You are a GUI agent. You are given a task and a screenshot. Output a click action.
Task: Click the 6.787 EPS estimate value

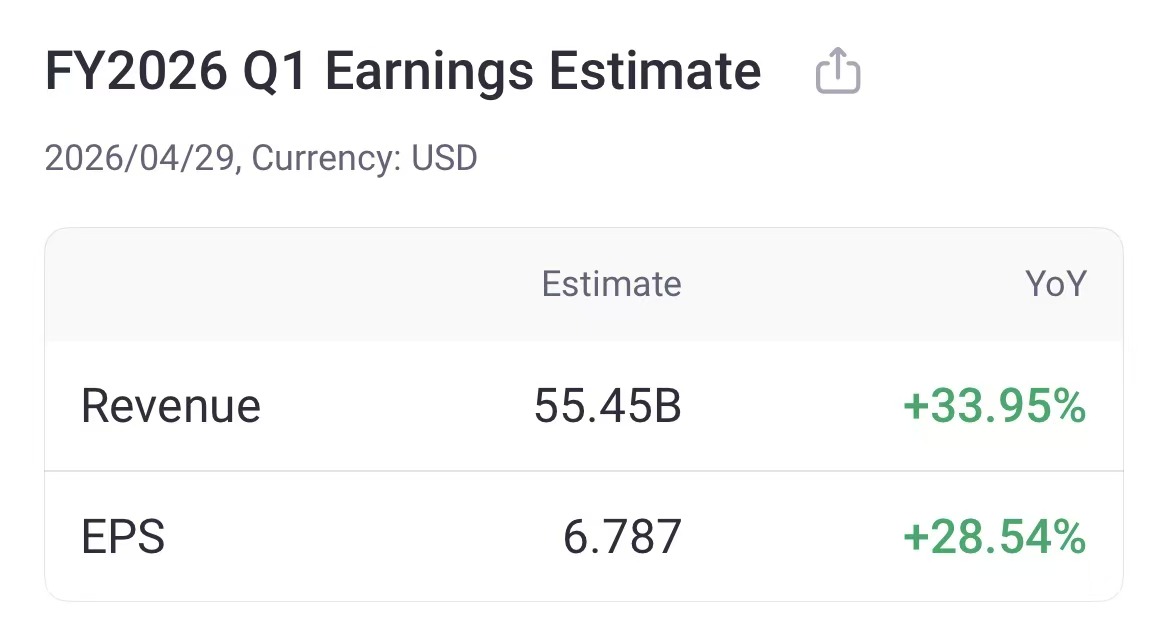[622, 537]
